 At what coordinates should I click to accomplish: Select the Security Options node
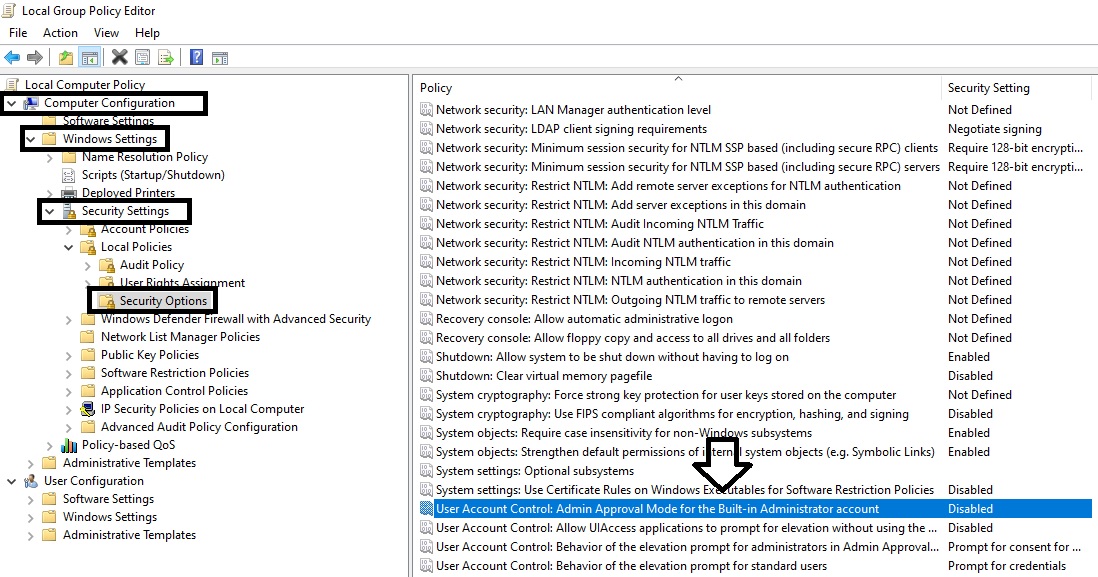162,299
